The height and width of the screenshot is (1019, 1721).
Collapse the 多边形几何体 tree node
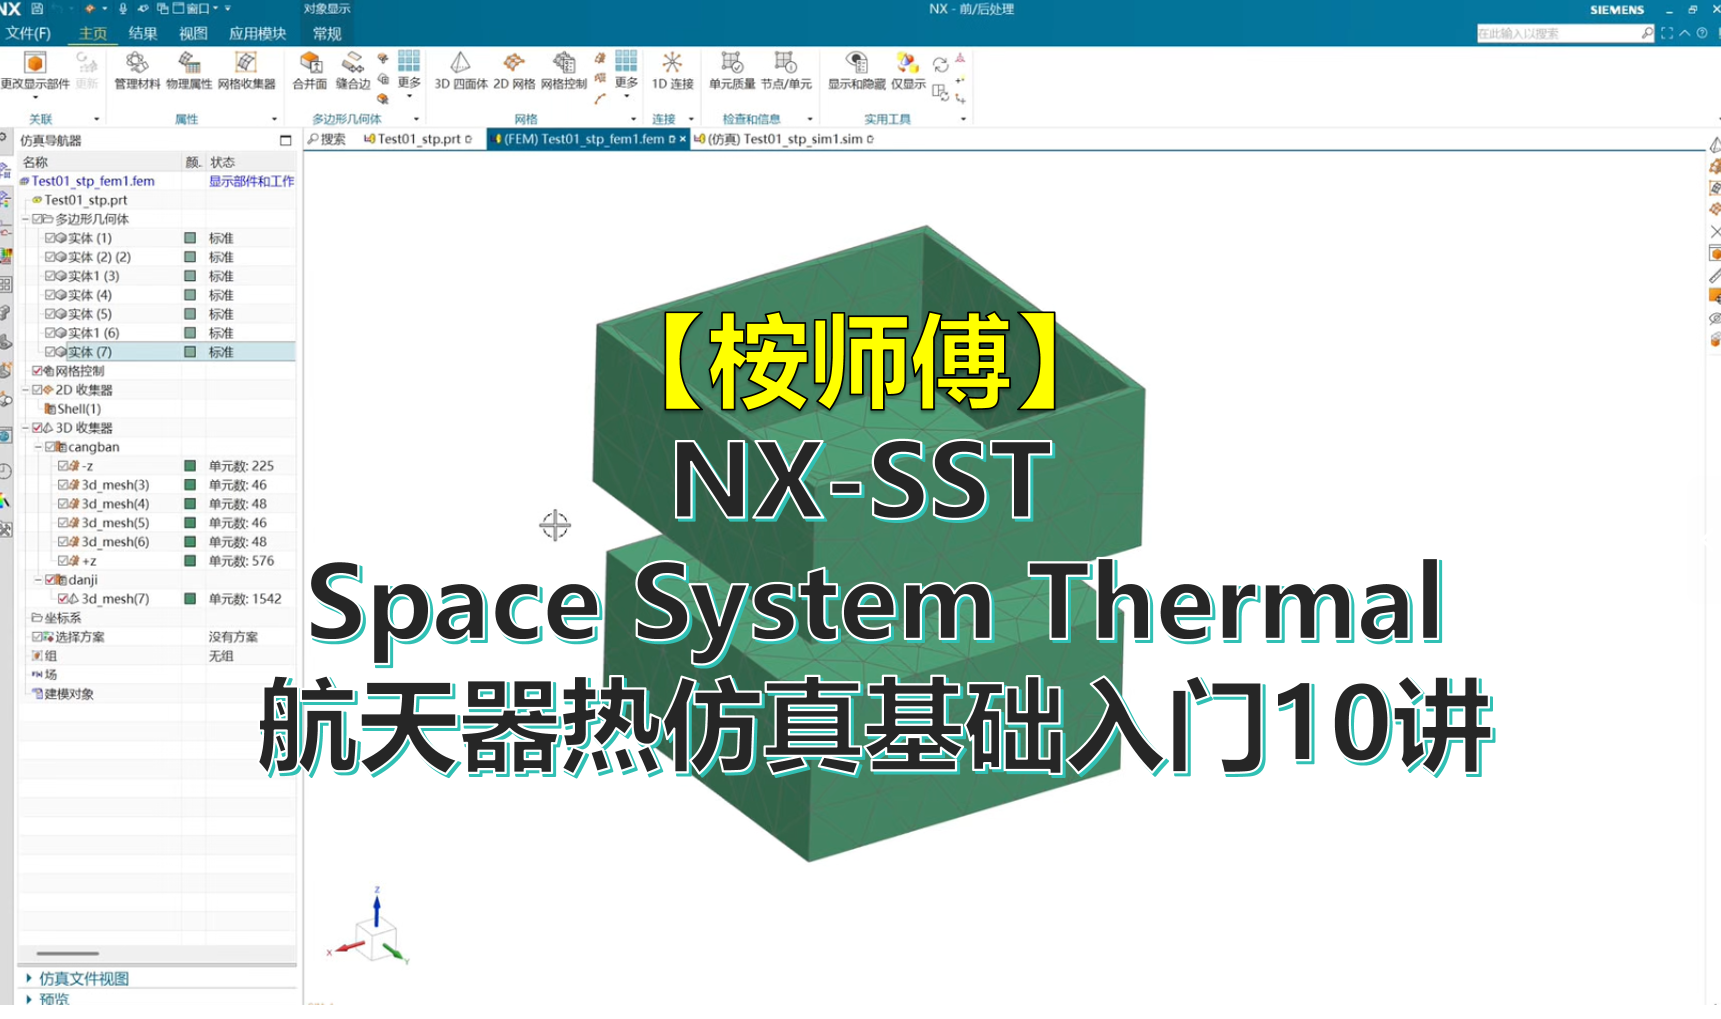click(25, 219)
